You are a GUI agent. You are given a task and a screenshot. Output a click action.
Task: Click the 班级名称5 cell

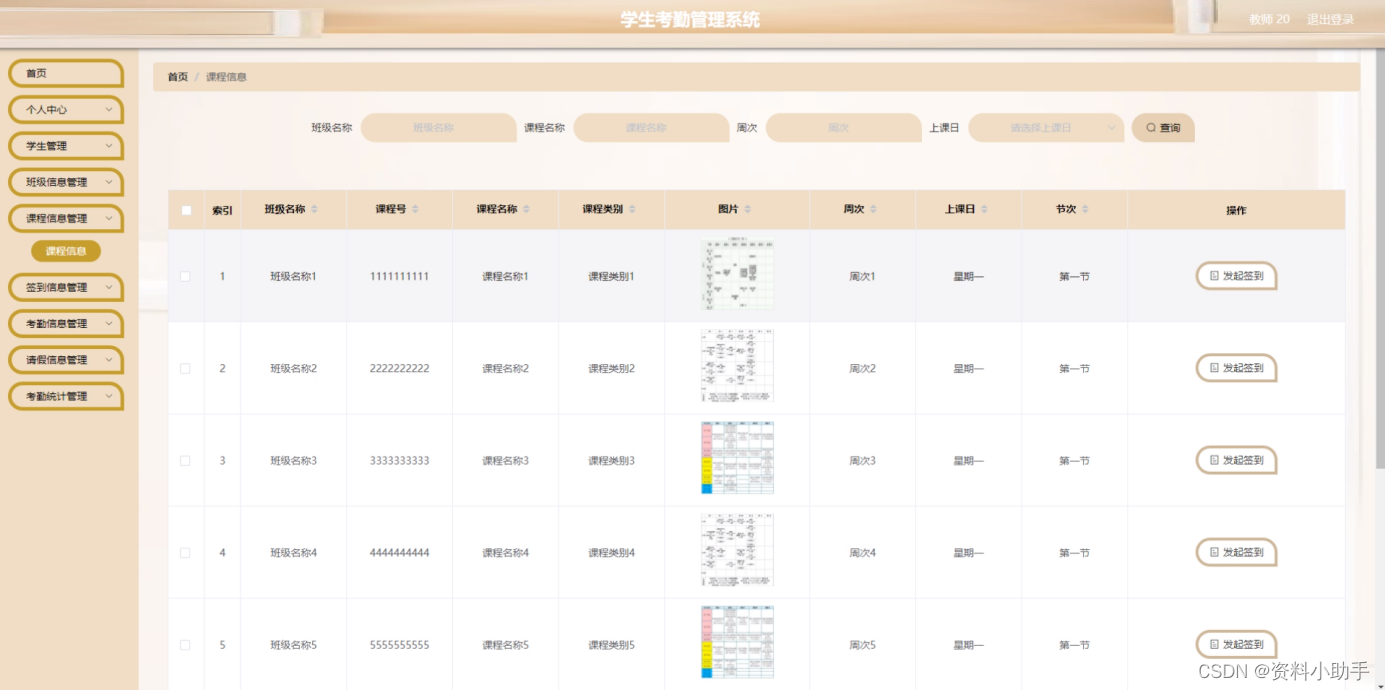[x=293, y=645]
